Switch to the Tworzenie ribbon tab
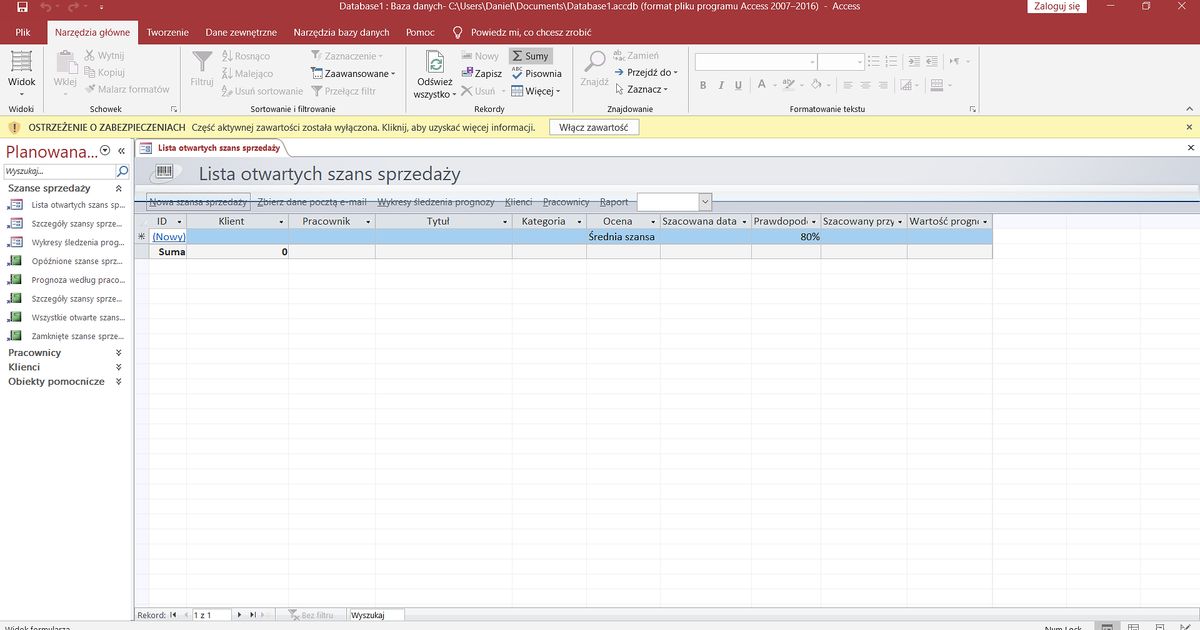The width and height of the screenshot is (1200, 630). (x=167, y=31)
